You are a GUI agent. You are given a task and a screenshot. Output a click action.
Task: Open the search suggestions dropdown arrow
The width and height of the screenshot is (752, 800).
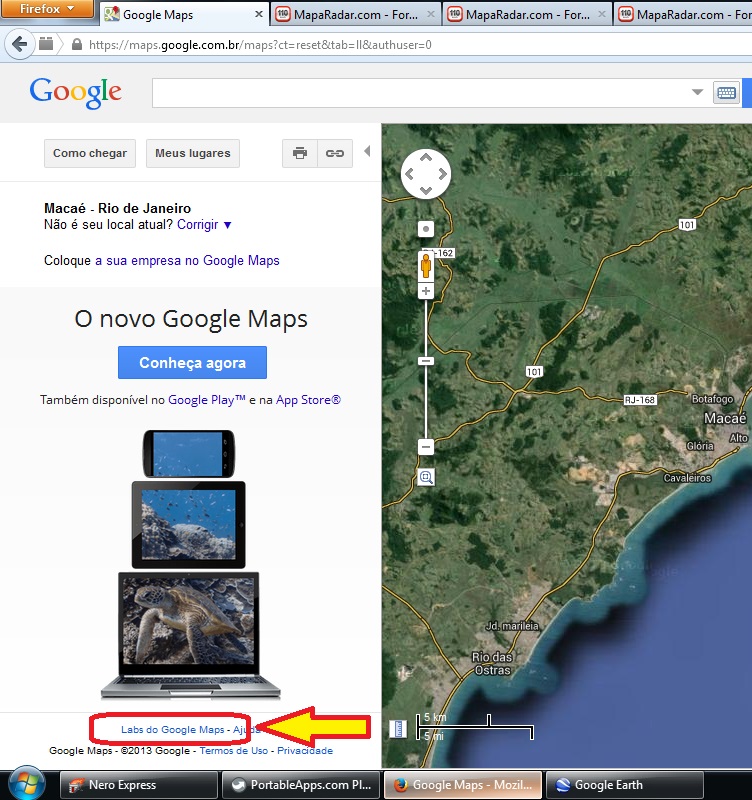click(x=697, y=92)
